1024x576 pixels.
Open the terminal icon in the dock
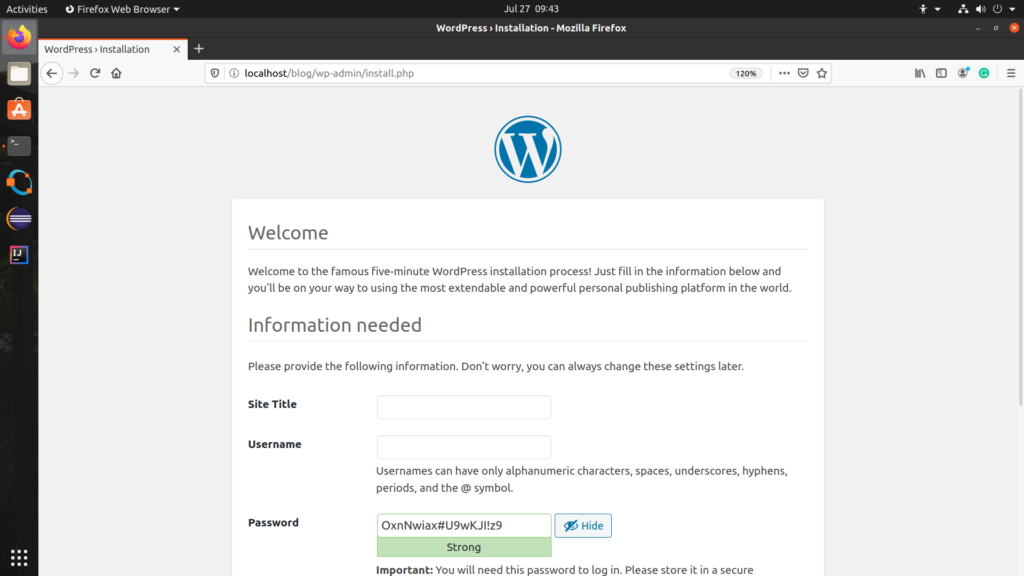tap(19, 145)
